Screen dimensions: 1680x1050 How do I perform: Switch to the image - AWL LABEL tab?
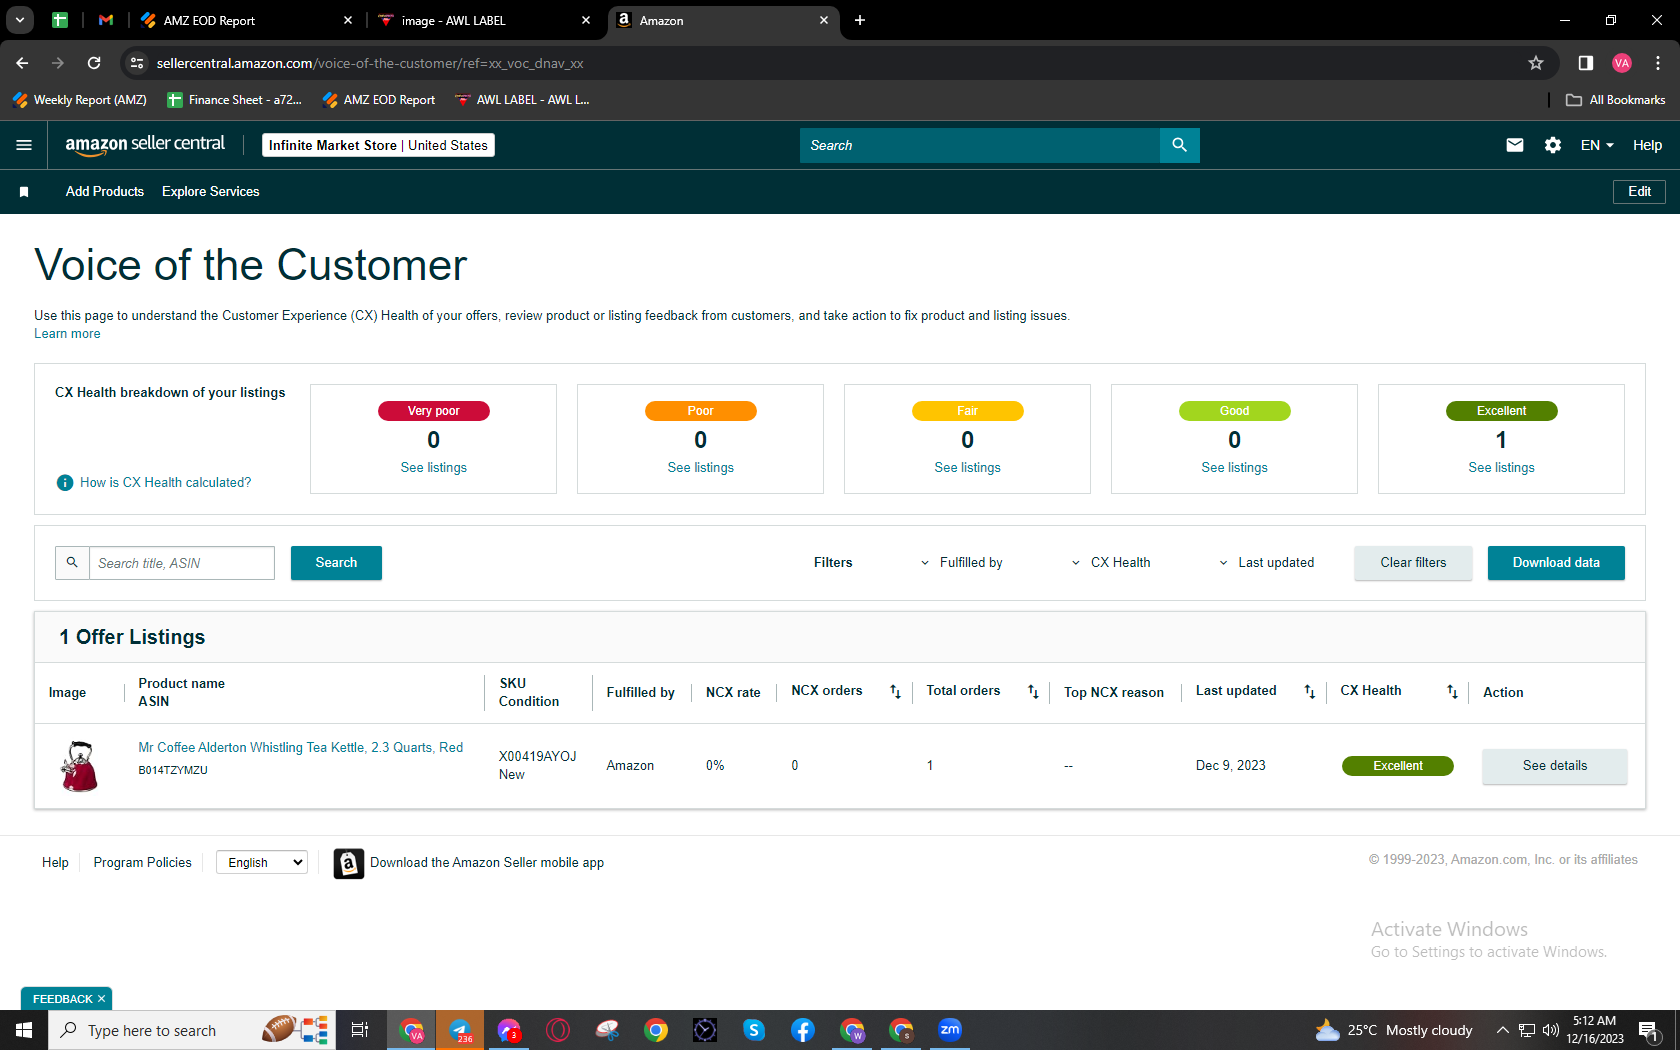pos(484,20)
